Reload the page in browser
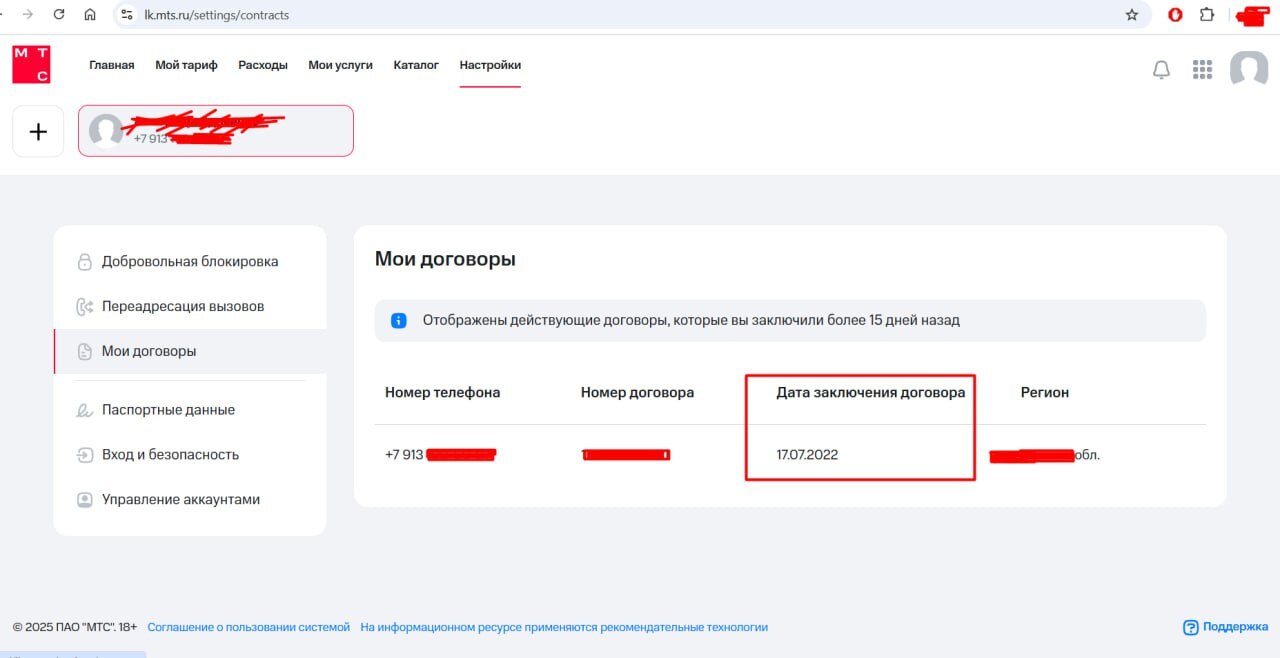This screenshot has width=1280, height=658. (x=59, y=15)
